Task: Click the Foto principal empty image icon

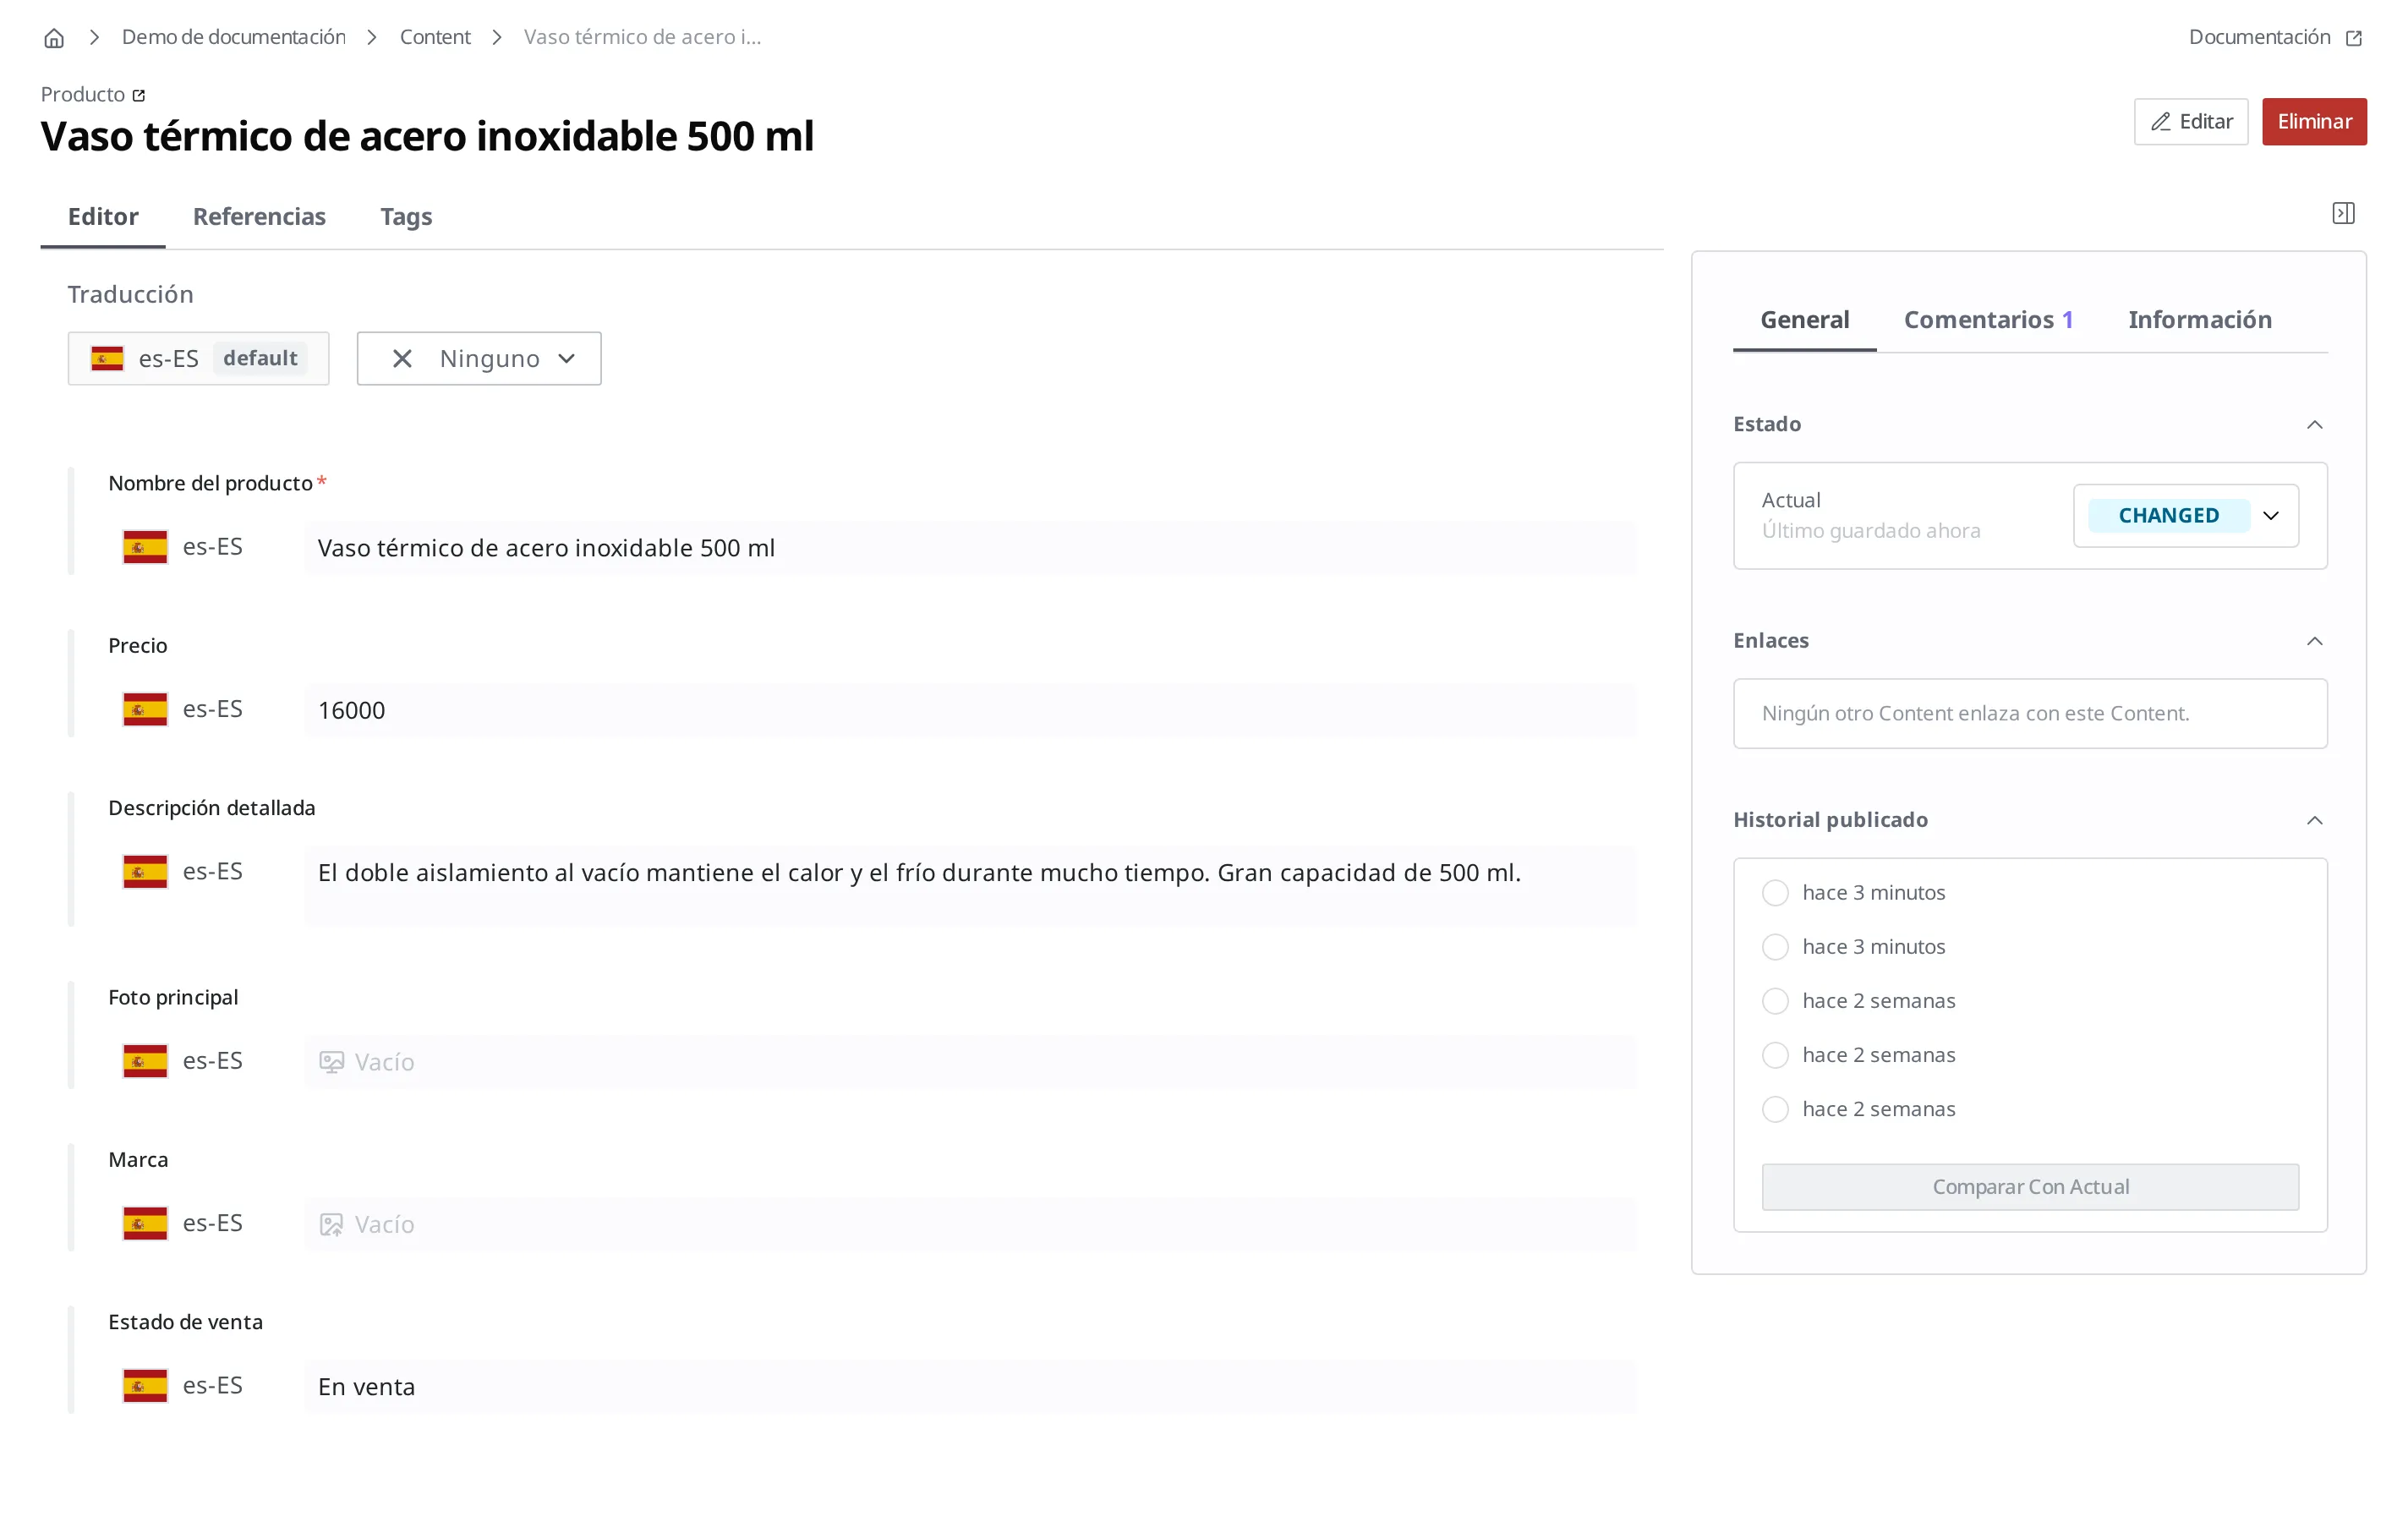Action: coord(331,1062)
